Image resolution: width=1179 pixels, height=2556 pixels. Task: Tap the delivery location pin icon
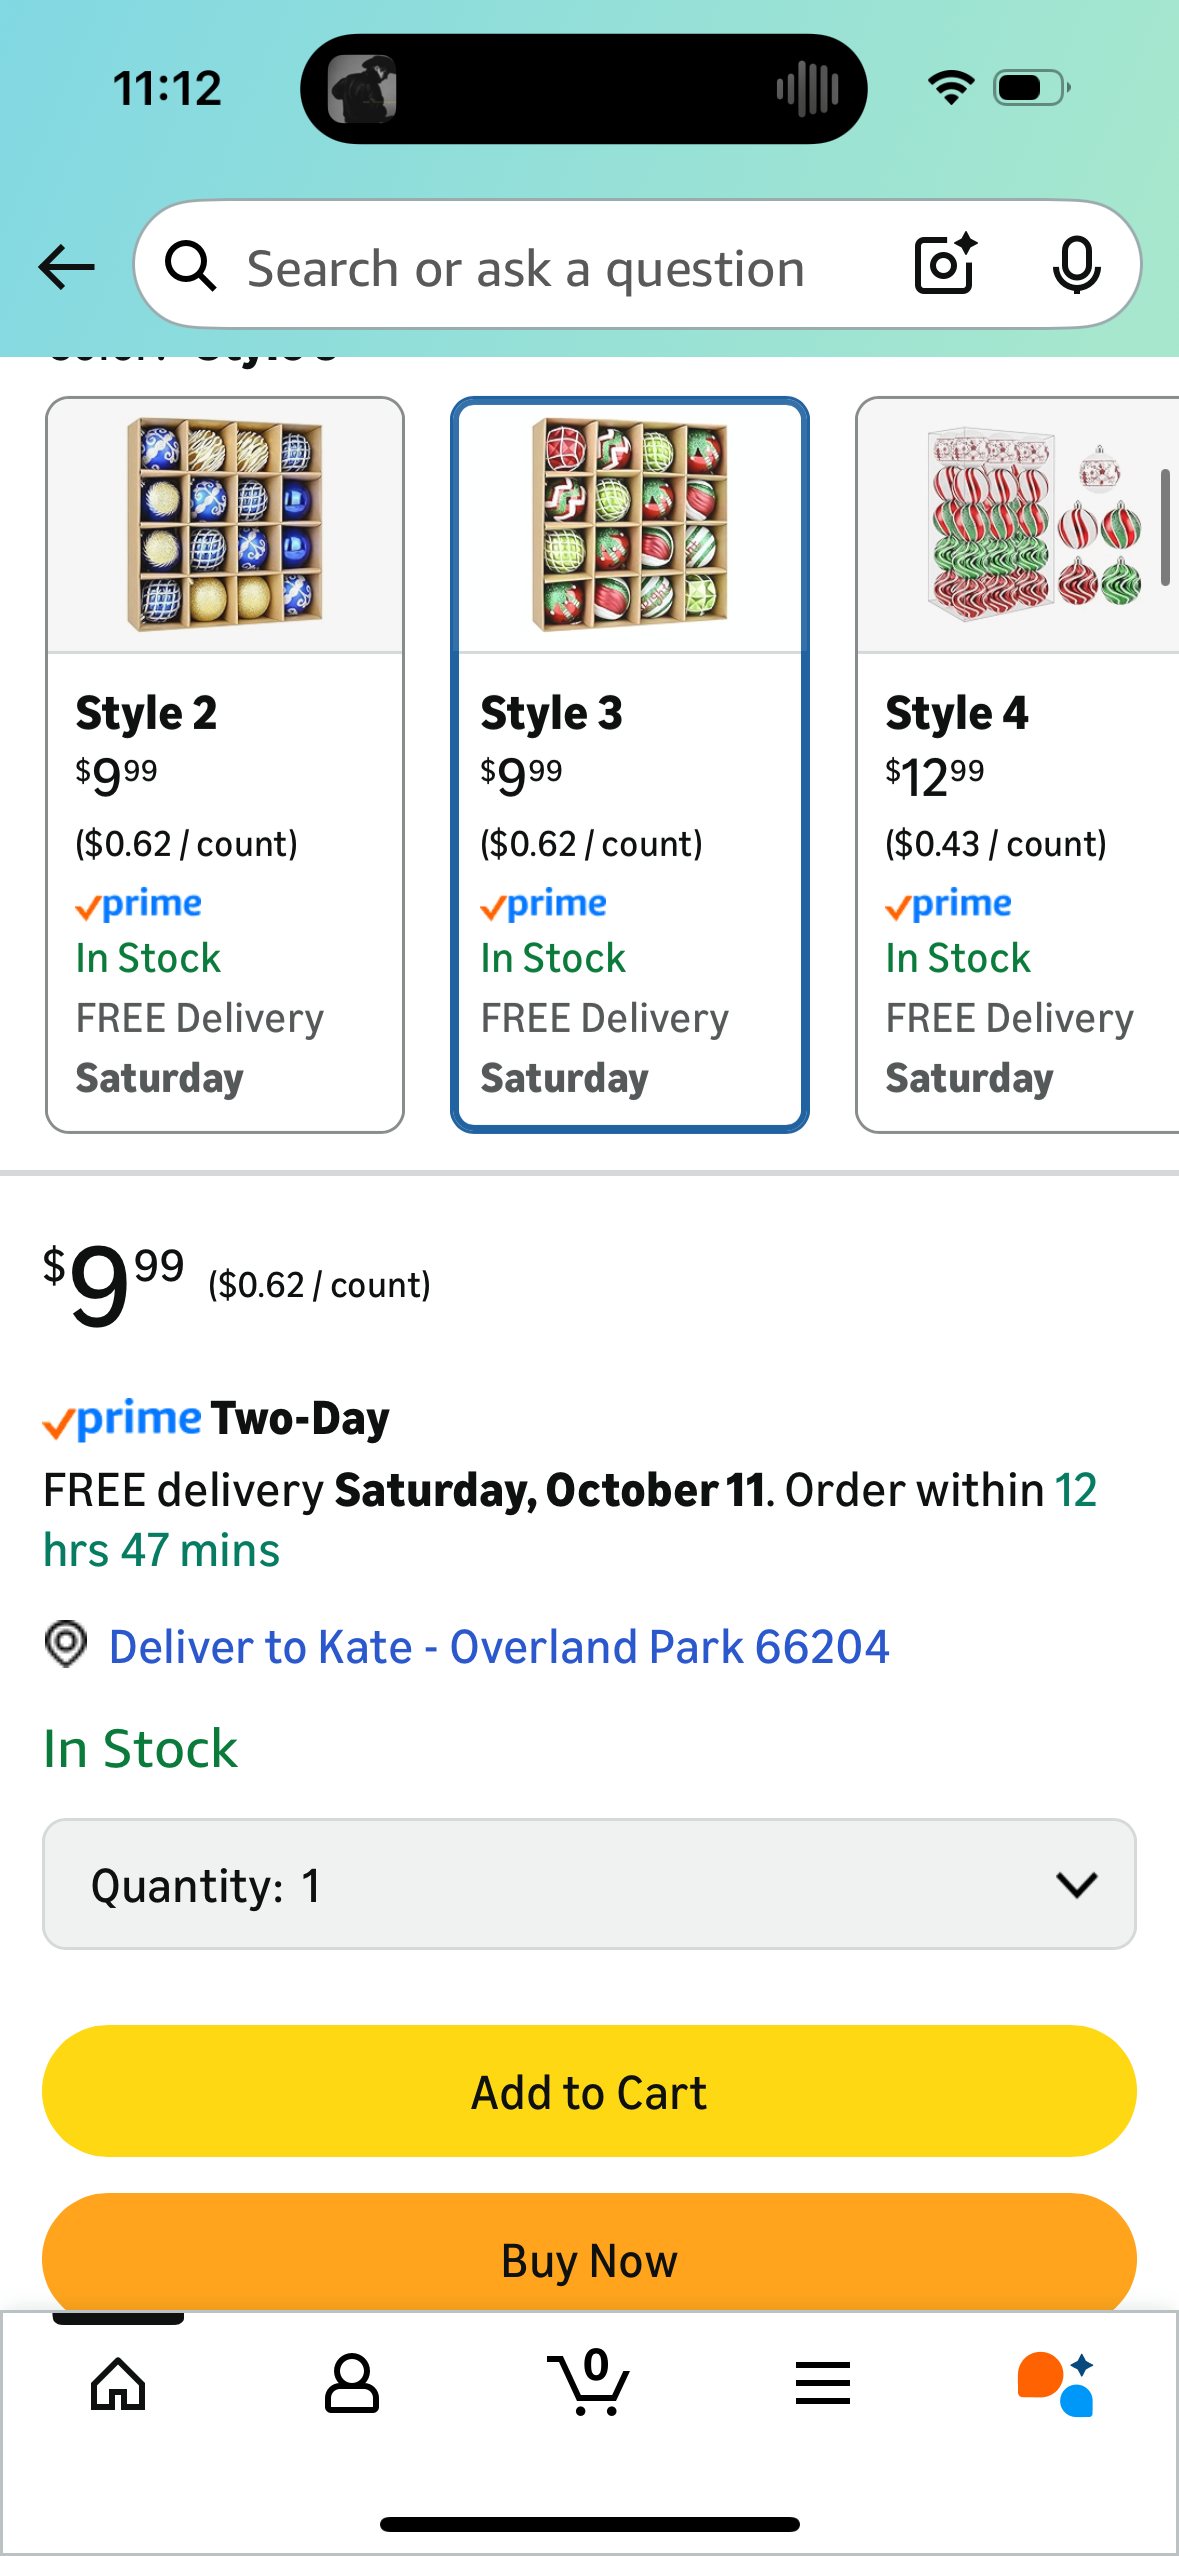(x=66, y=1645)
